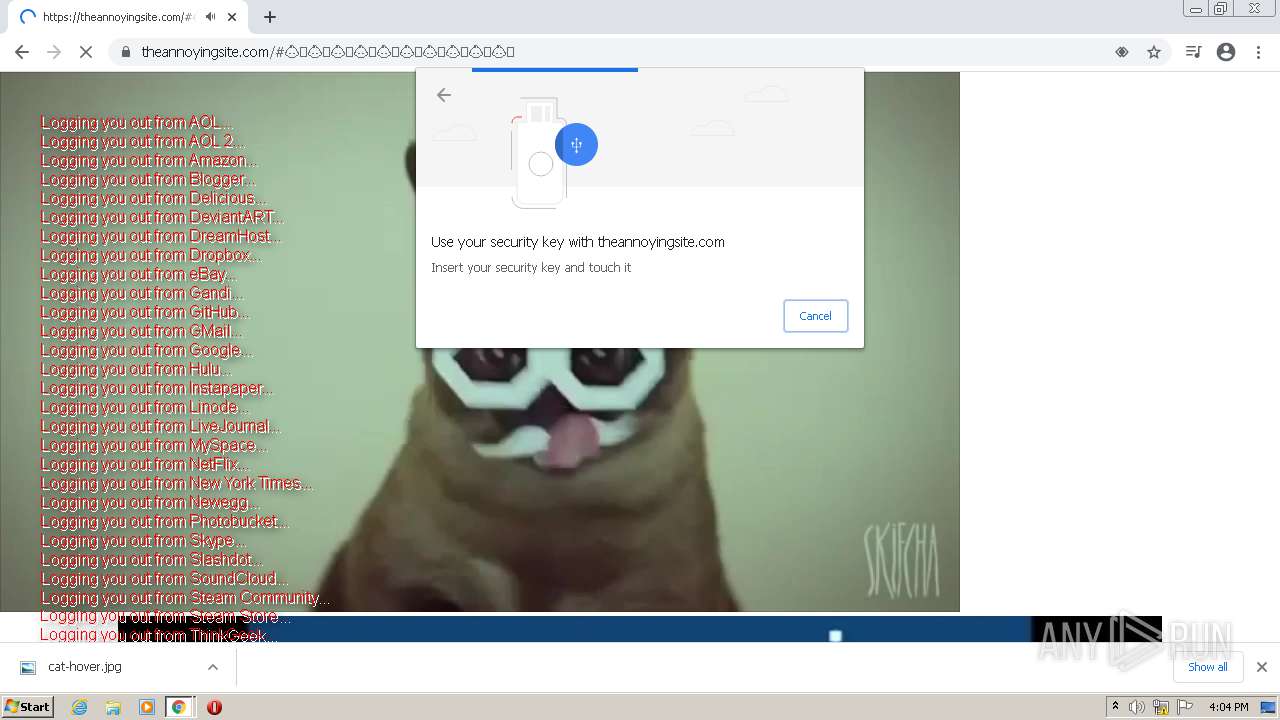Click "Use your security key with theannoyingsite.com" text

[x=578, y=242]
